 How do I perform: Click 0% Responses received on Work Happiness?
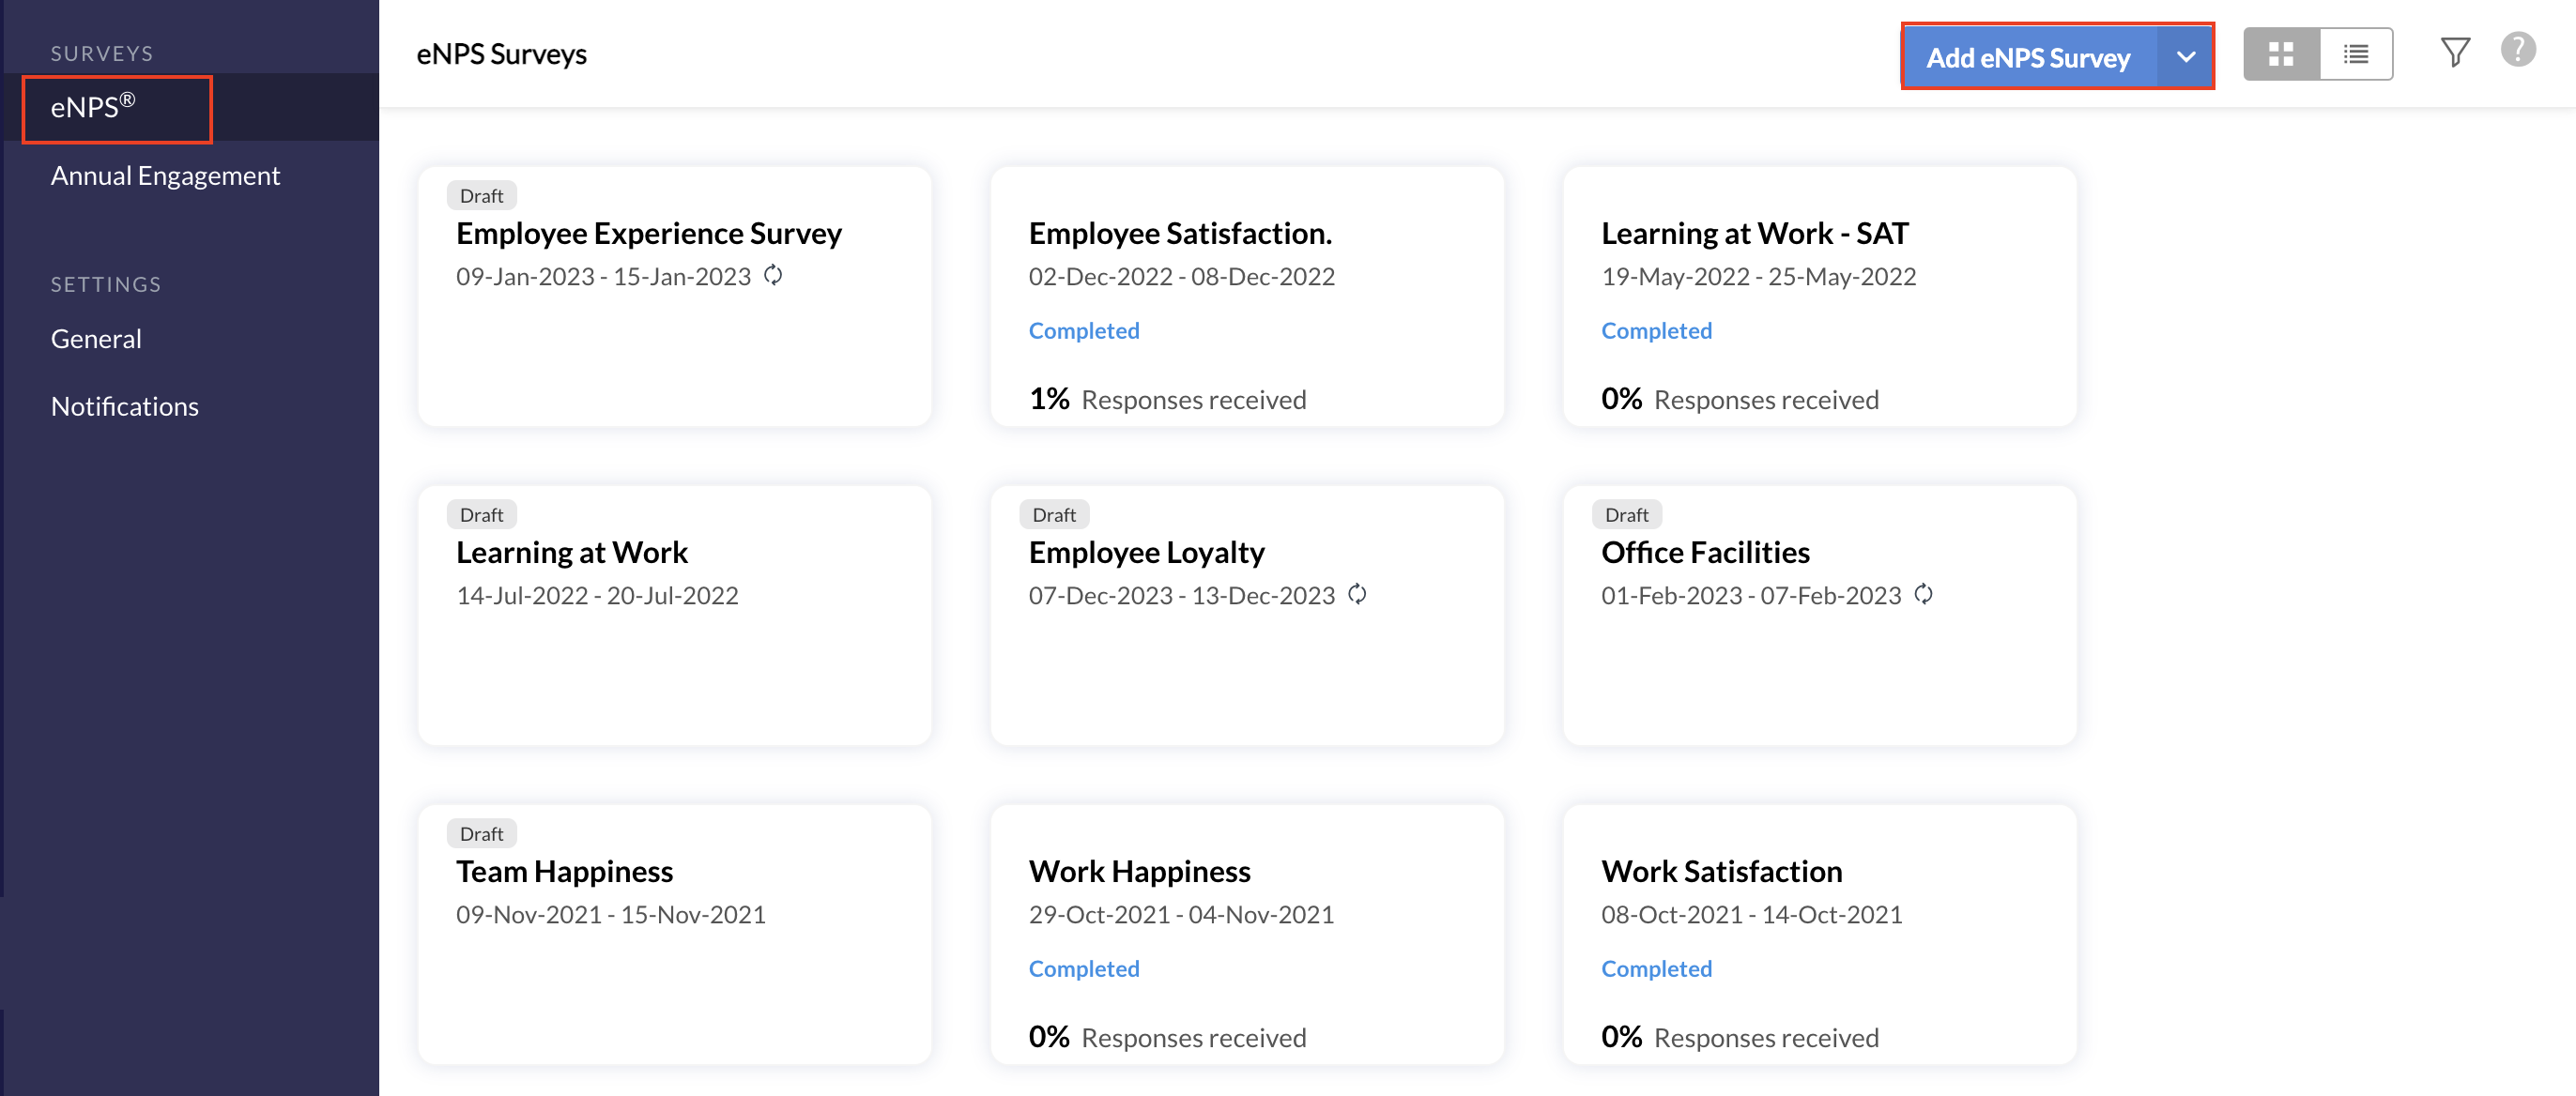1167,1037
